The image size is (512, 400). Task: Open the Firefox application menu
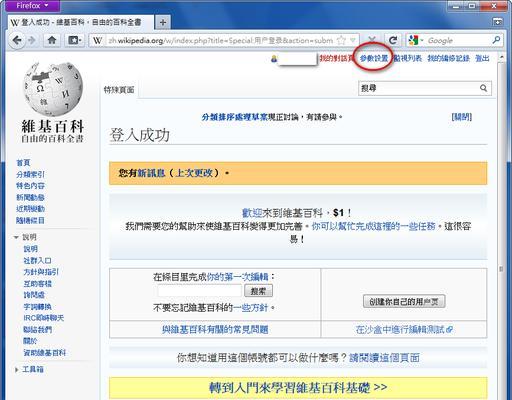tap(32, 6)
